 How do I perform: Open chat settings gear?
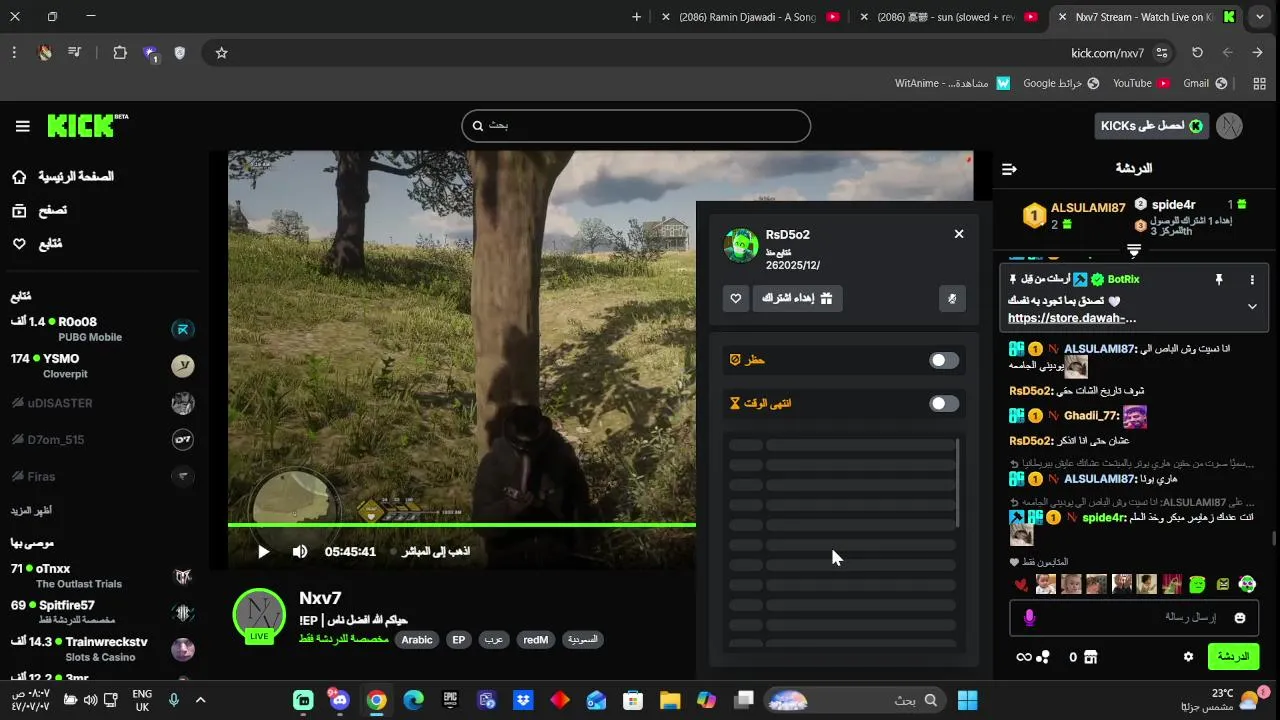[1189, 657]
